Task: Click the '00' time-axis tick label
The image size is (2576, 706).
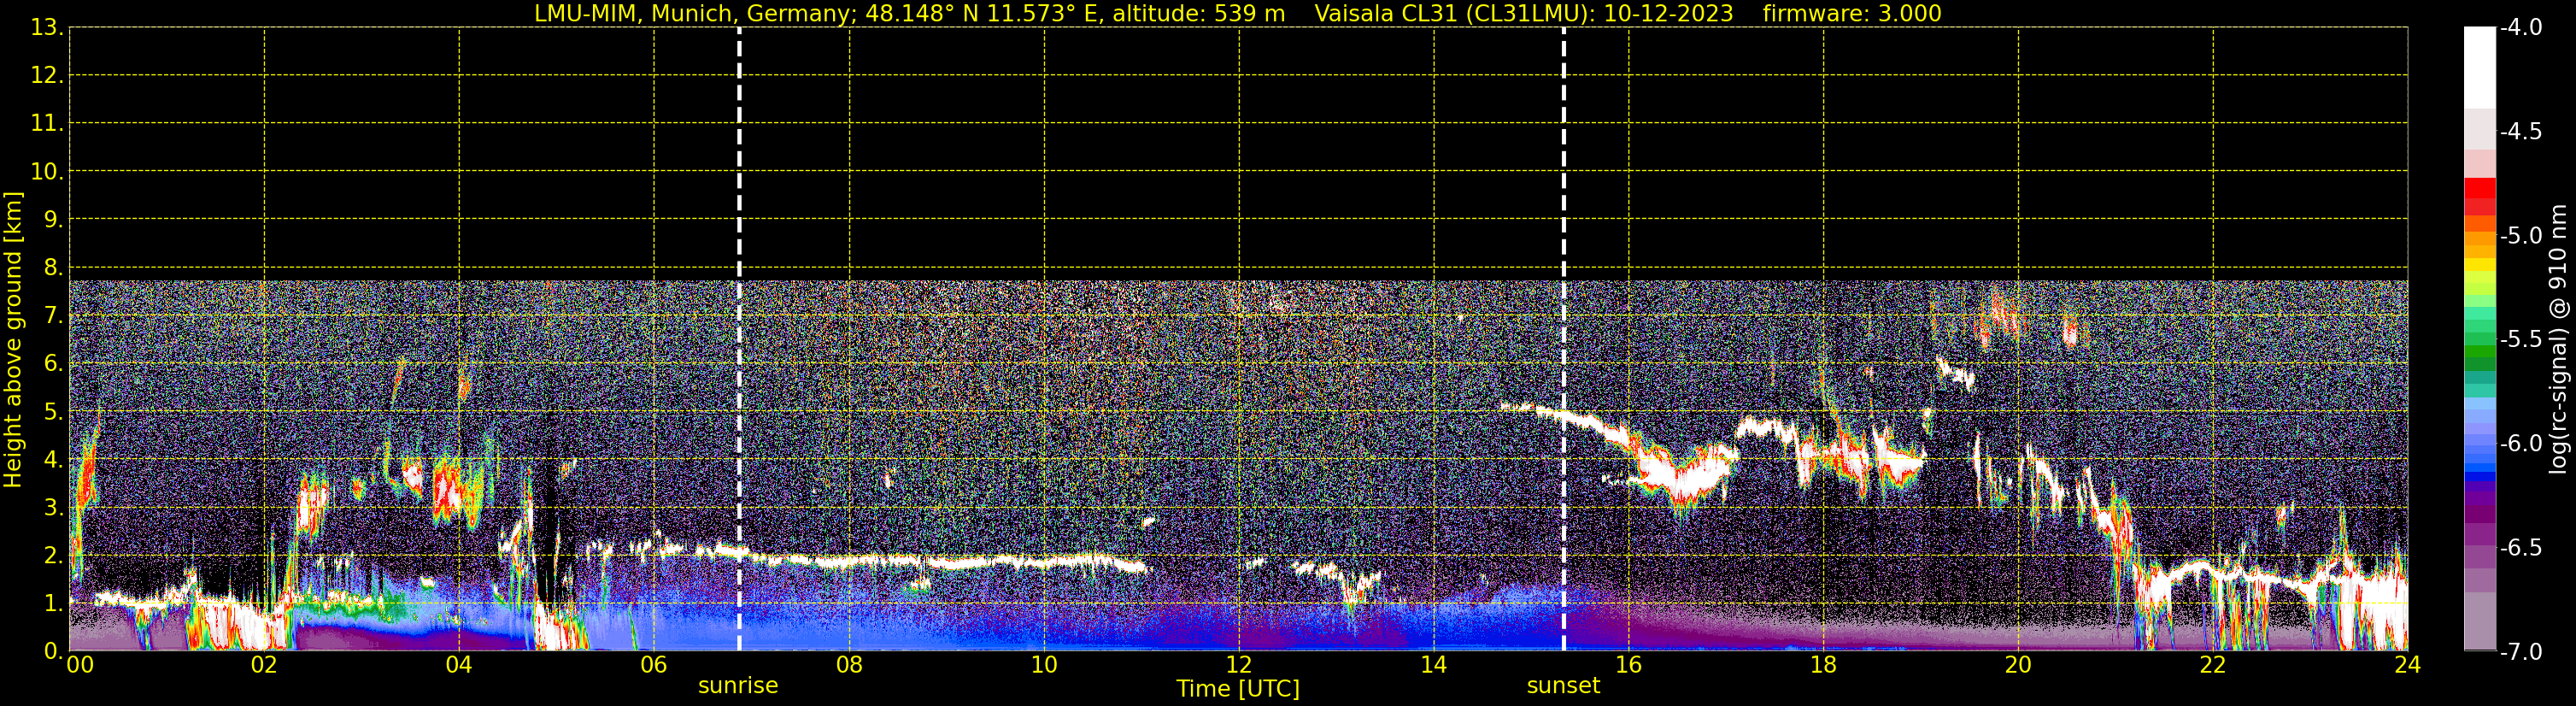Action: coord(80,665)
